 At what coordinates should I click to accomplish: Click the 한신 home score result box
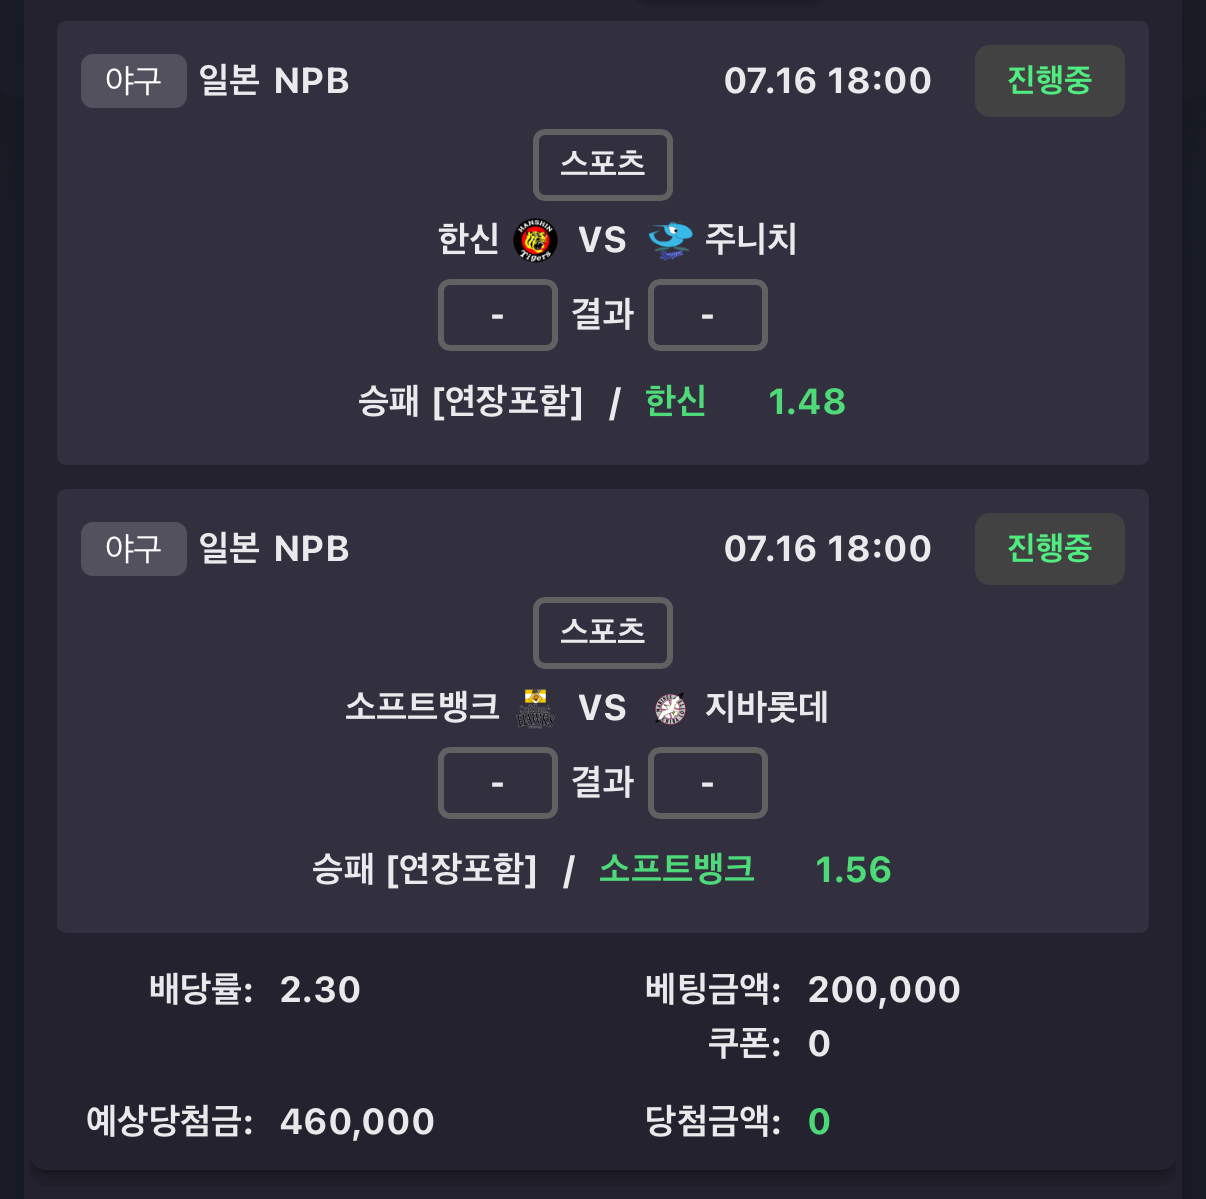(498, 315)
